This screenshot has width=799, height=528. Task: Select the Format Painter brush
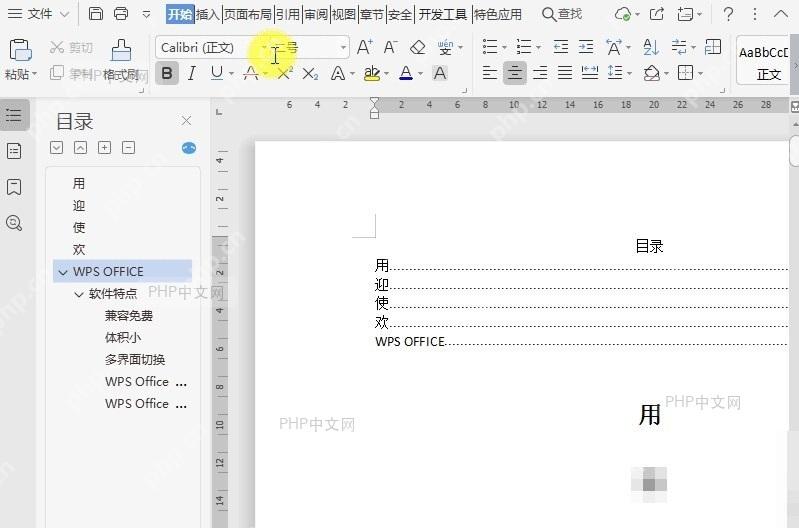coord(121,50)
